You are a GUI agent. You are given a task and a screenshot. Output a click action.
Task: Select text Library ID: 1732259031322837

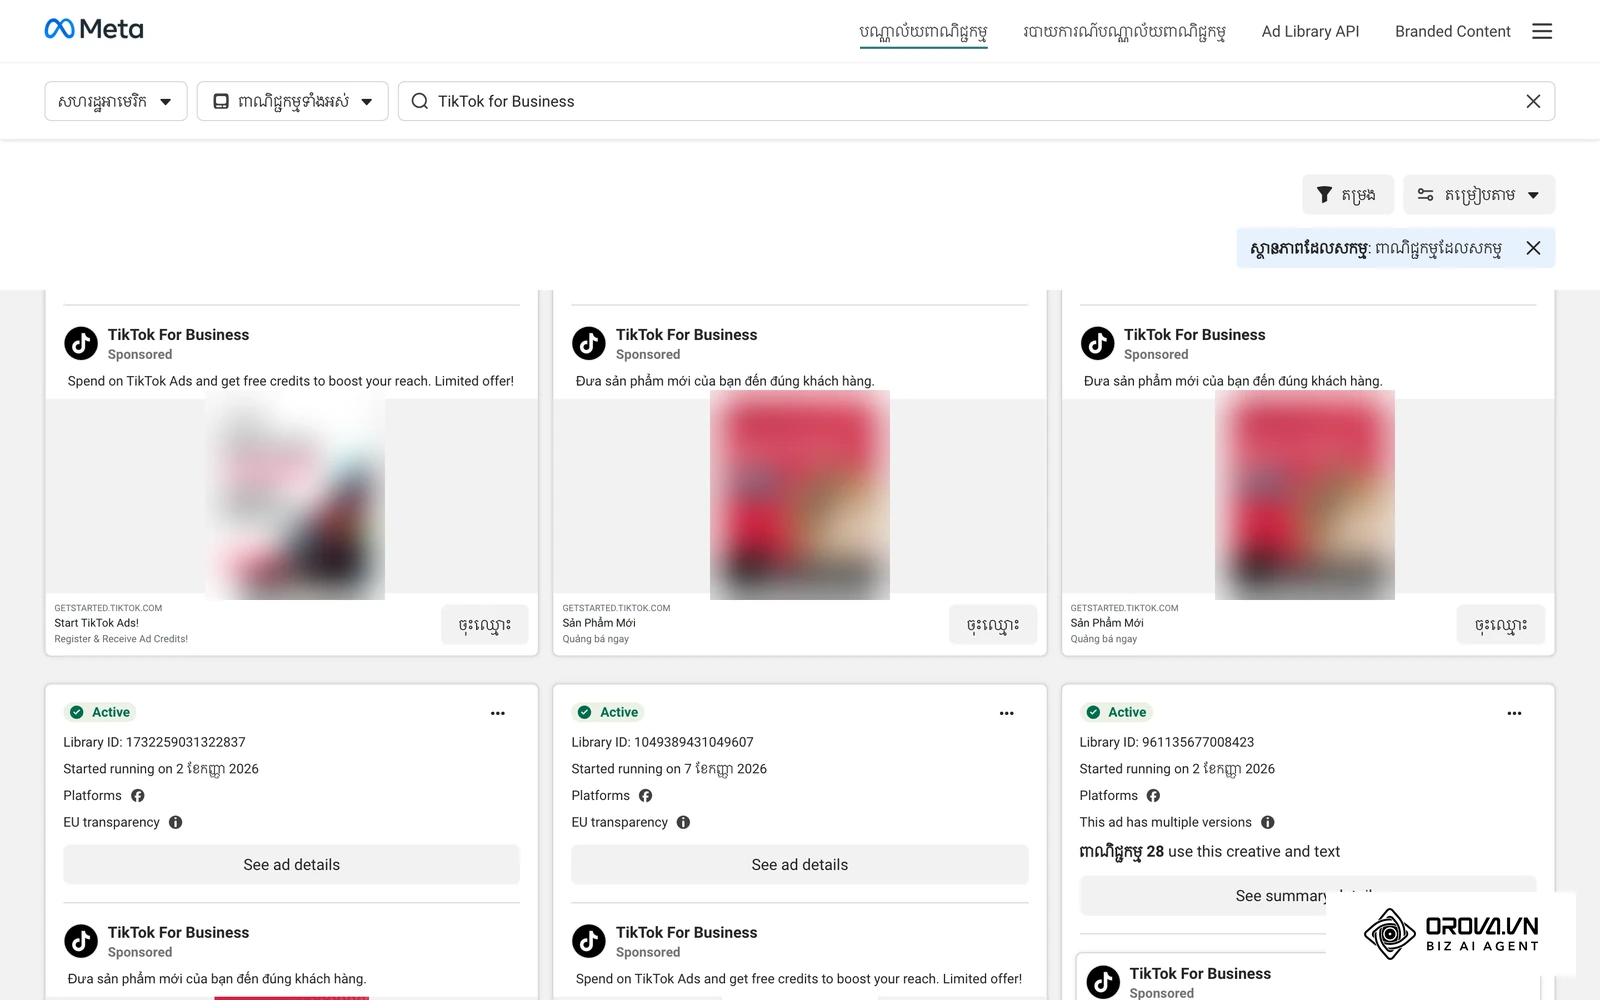tap(154, 742)
